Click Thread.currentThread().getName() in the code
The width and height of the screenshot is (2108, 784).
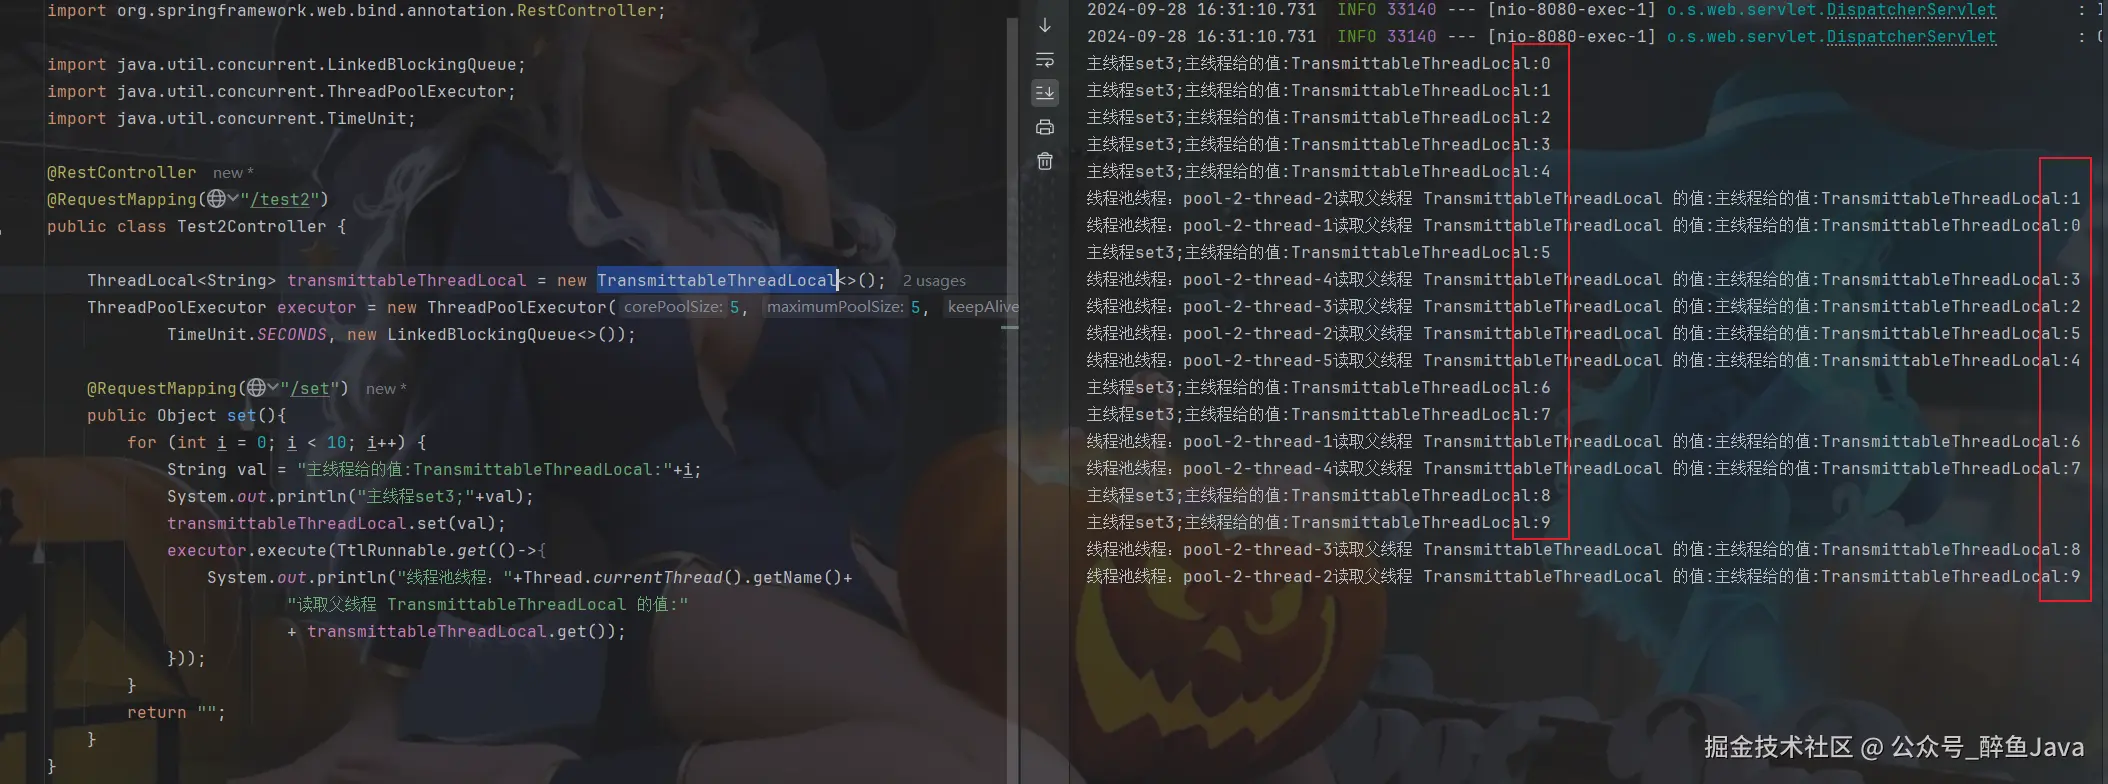tap(683, 577)
